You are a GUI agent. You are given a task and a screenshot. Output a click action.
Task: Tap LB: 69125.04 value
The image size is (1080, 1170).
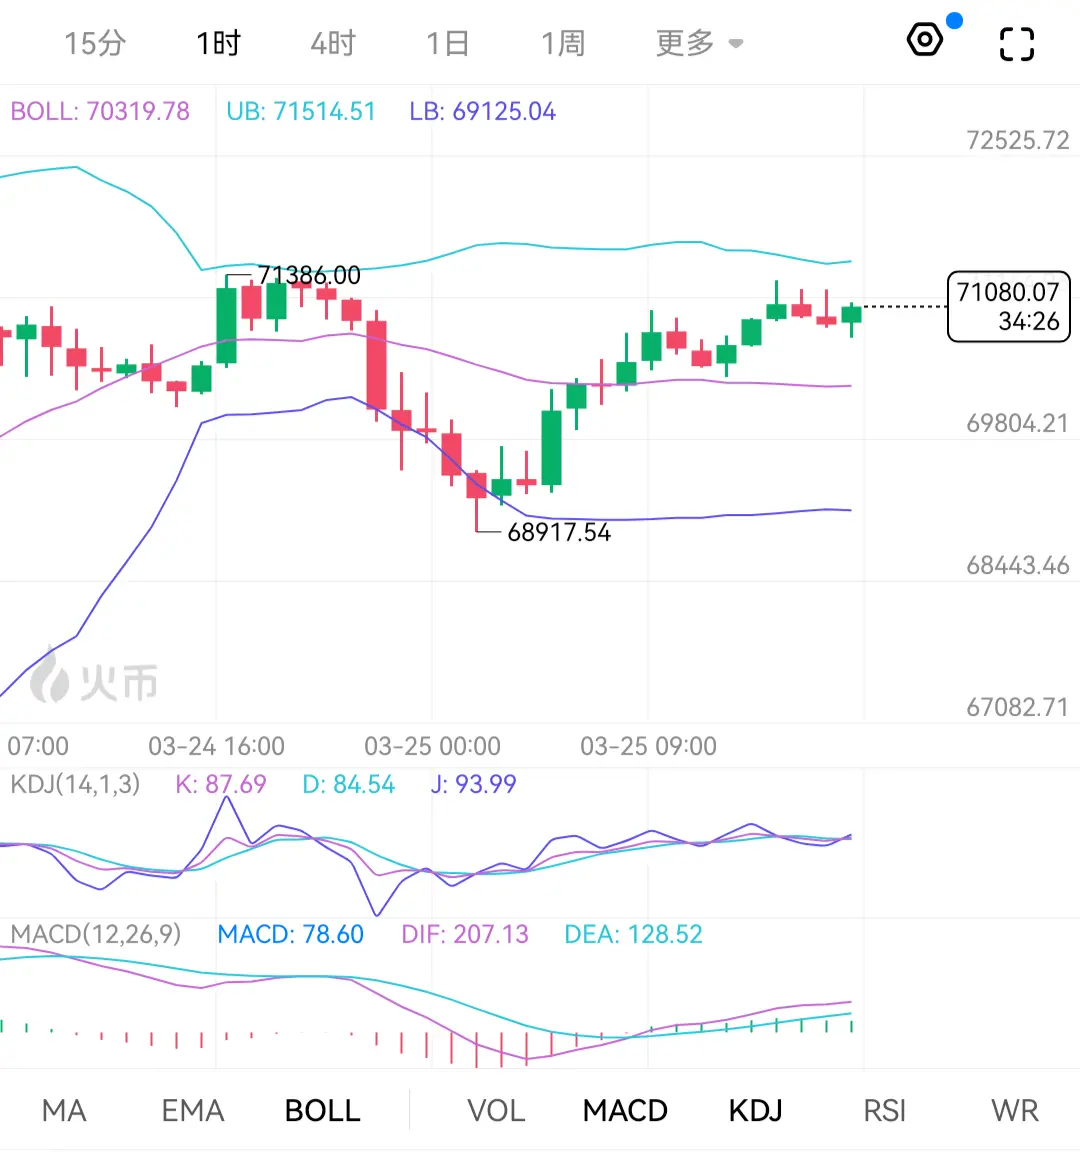click(x=482, y=111)
